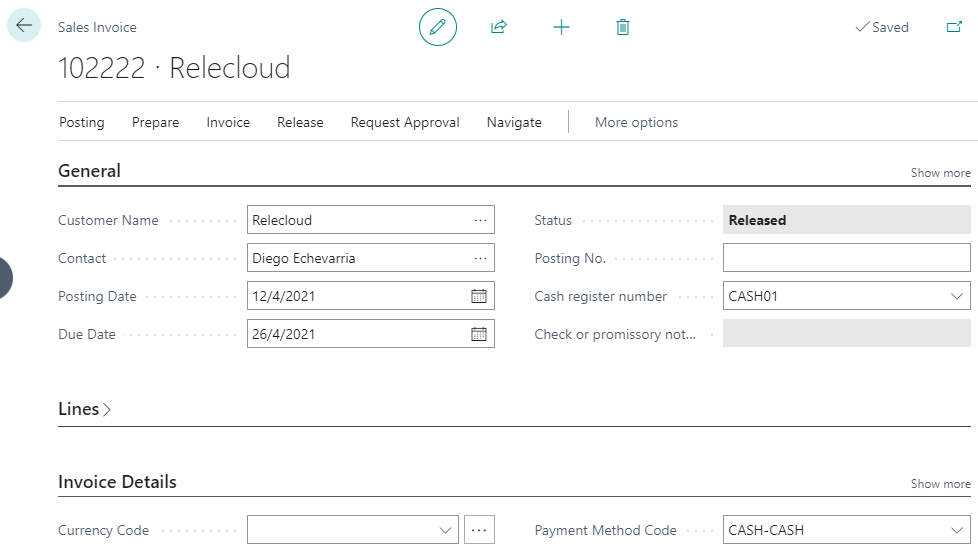Click the Cash register number label
Screen dimensions: 978x550
point(601,296)
